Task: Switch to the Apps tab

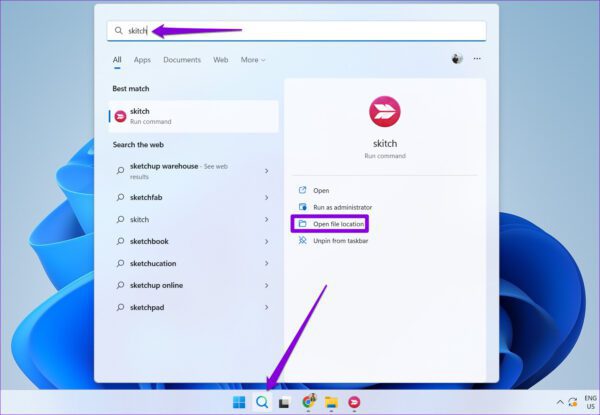Action: (x=142, y=60)
